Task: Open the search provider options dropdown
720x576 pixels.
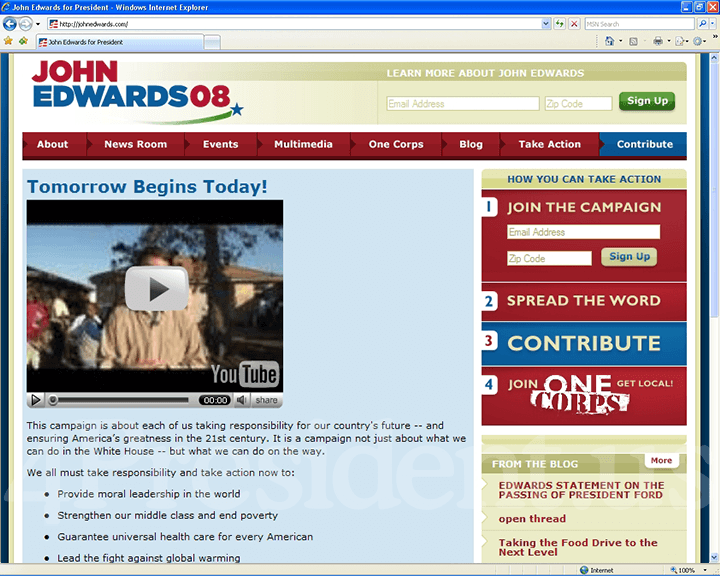Action: pyautogui.click(x=713, y=24)
